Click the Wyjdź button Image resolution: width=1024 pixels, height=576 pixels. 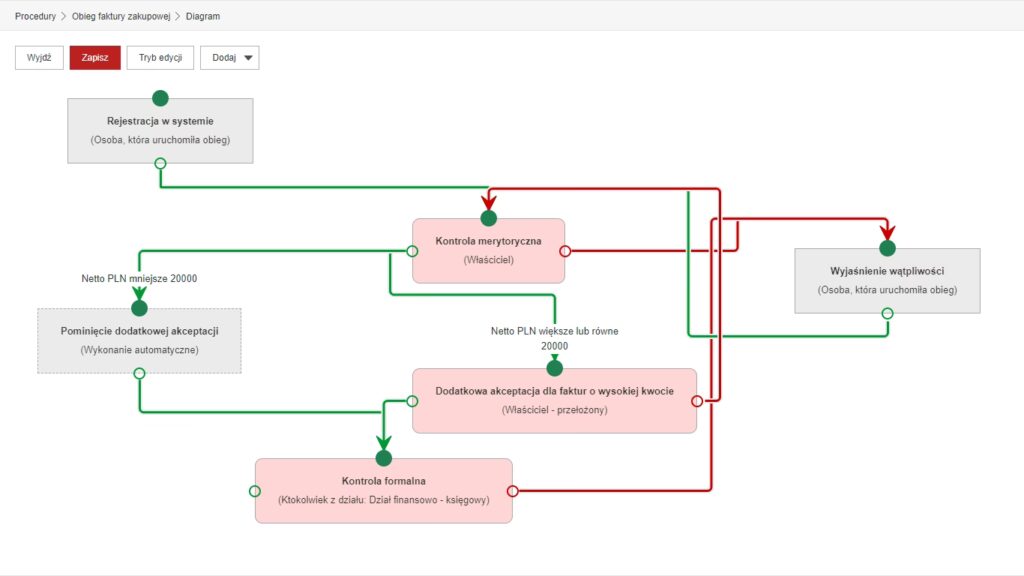tap(40, 57)
